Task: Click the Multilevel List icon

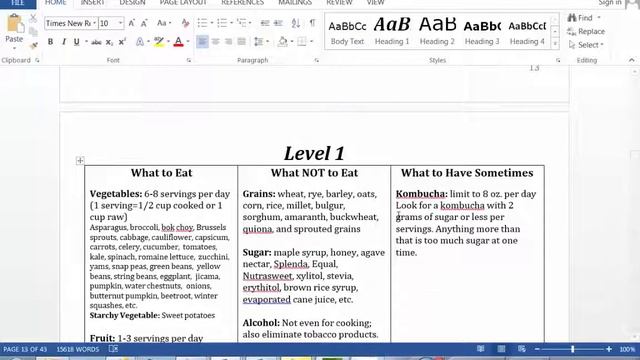Action: click(242, 23)
